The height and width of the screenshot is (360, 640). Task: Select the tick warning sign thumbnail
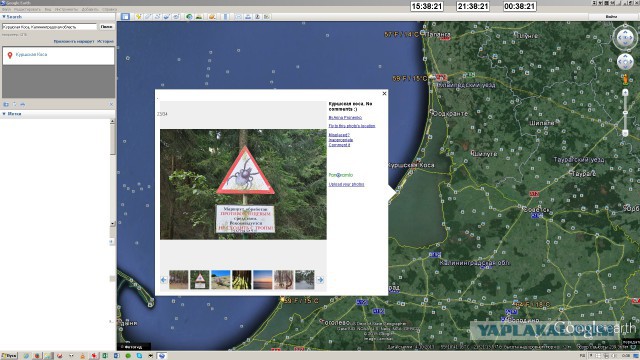click(200, 280)
